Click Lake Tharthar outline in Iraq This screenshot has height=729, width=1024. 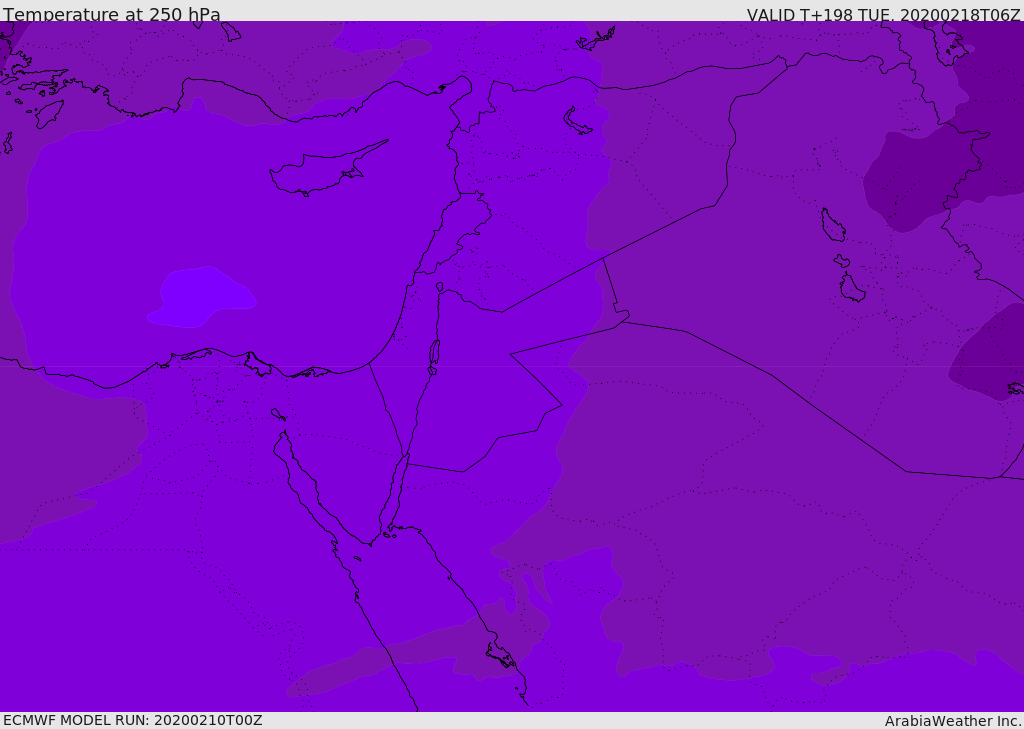(832, 225)
